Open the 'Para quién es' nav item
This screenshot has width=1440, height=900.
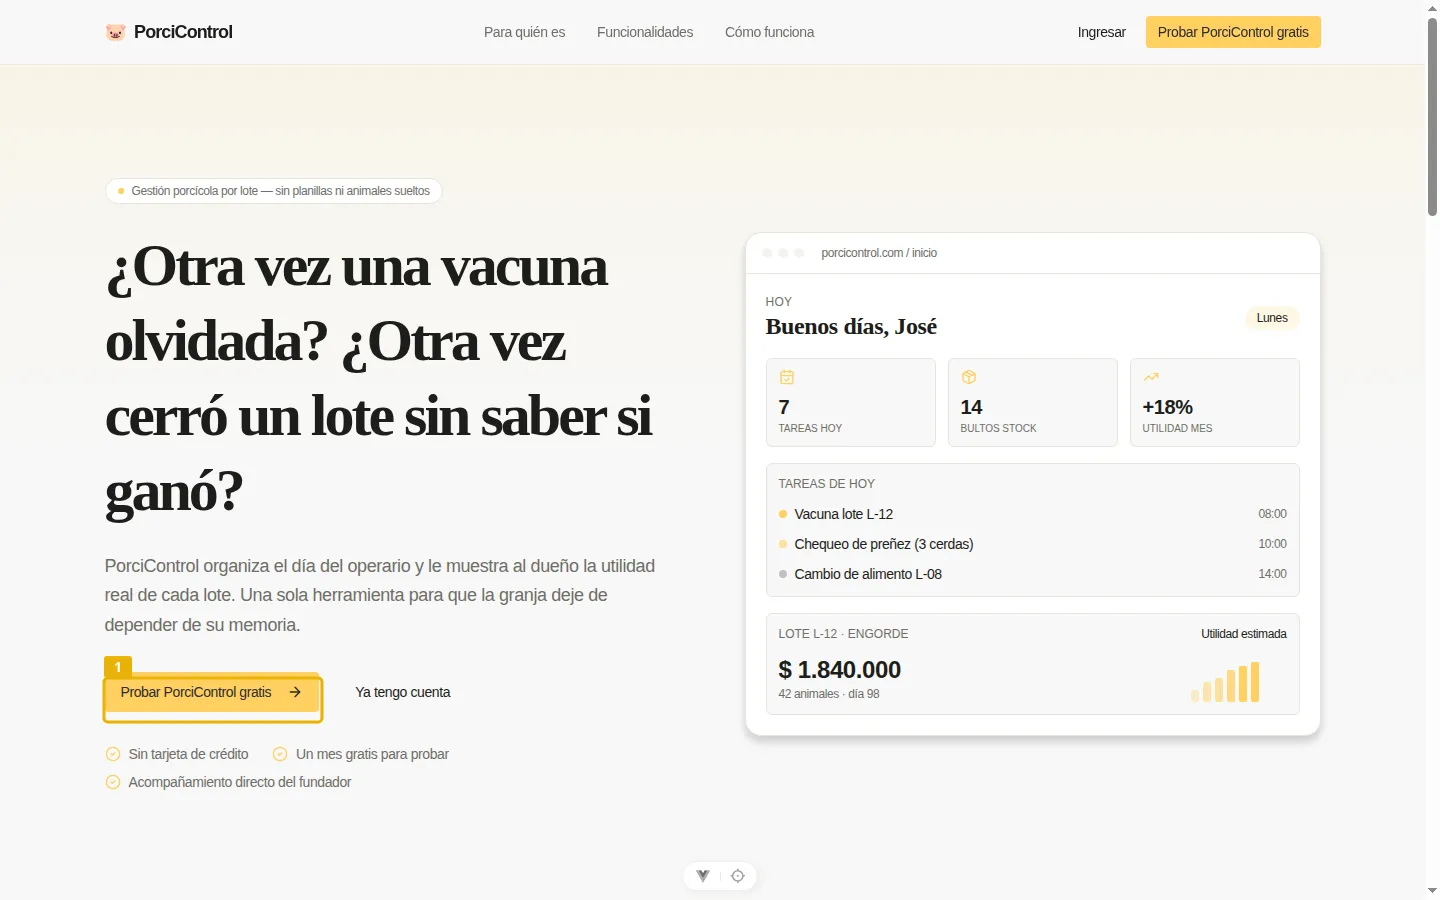tap(524, 32)
